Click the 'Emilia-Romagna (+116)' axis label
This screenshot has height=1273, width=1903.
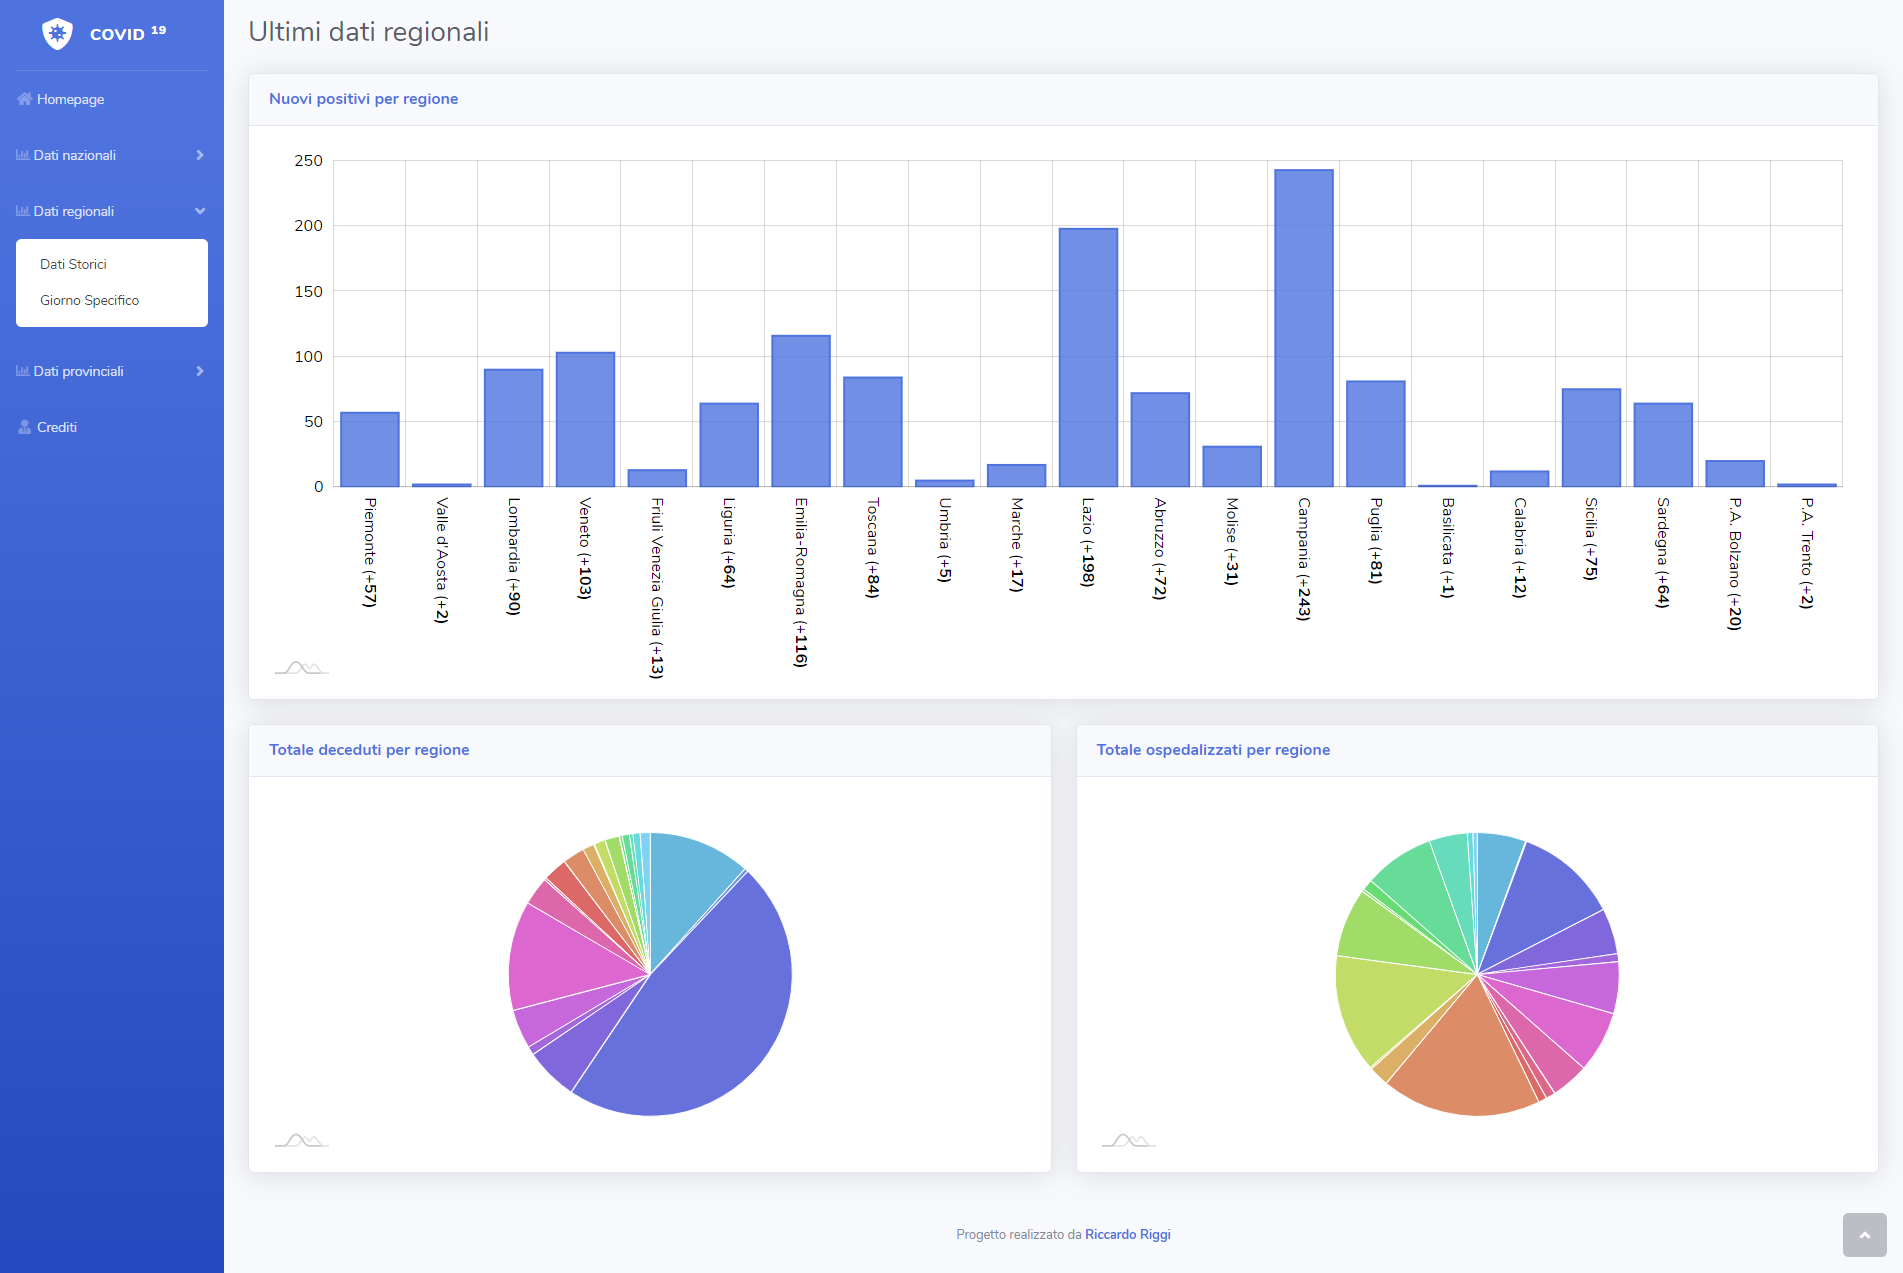pyautogui.click(x=800, y=582)
